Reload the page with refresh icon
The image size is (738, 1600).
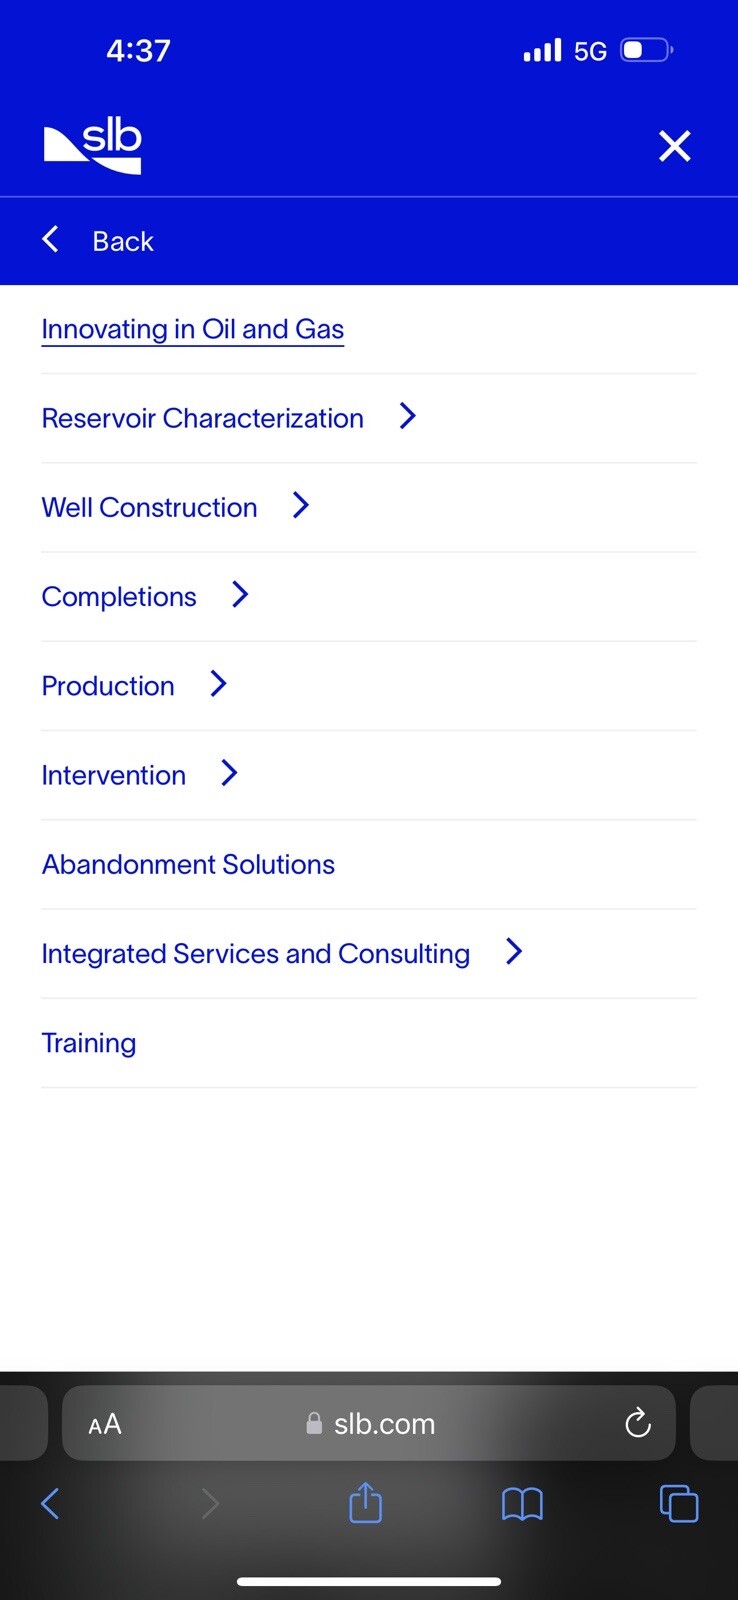[638, 1423]
